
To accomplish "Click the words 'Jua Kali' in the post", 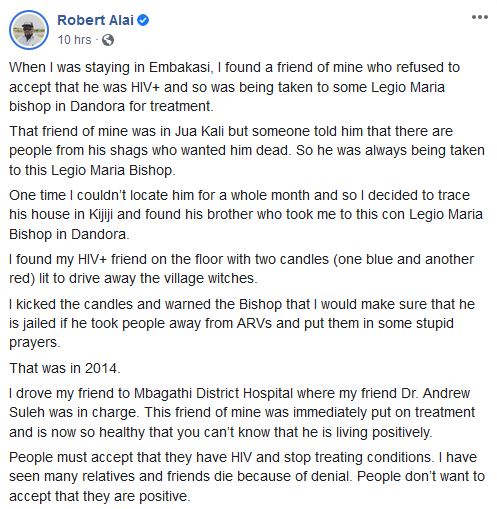I will [199, 131].
